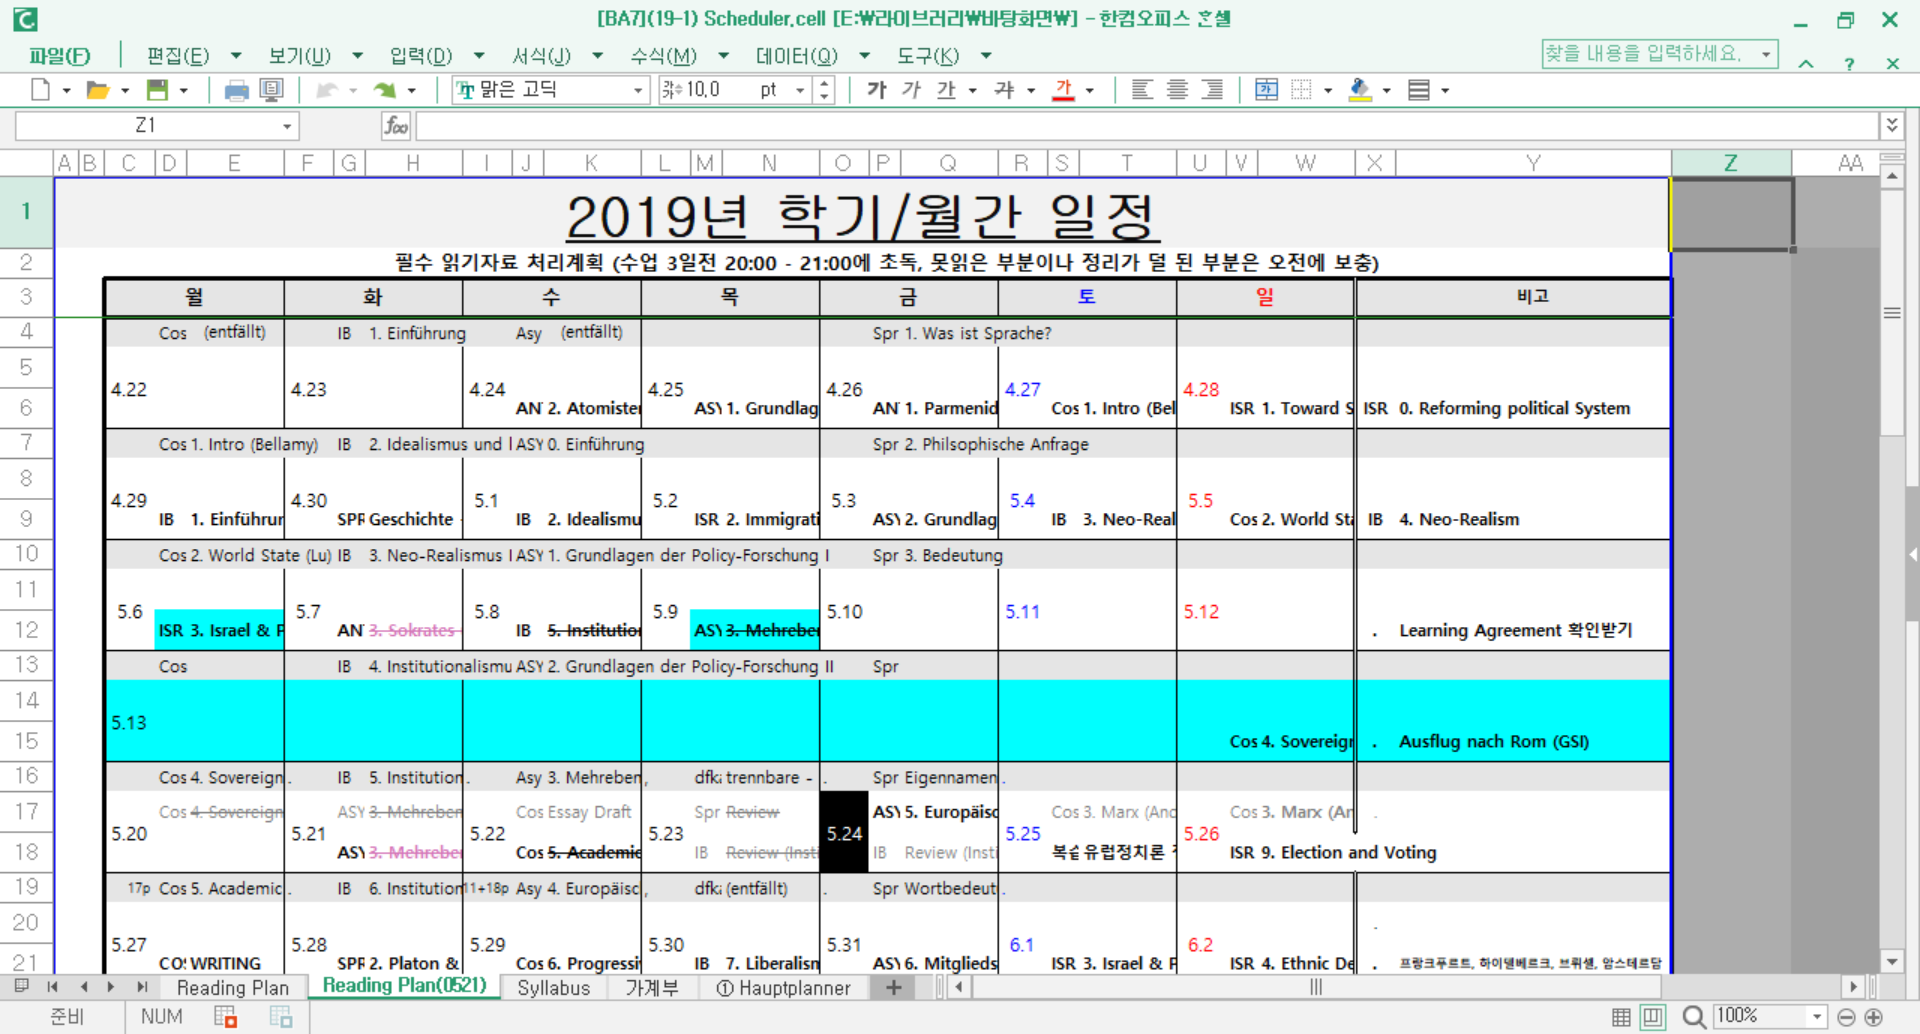The height and width of the screenshot is (1034, 1920).
Task: Switch to the Reading Plan sheet tab
Action: coord(232,988)
